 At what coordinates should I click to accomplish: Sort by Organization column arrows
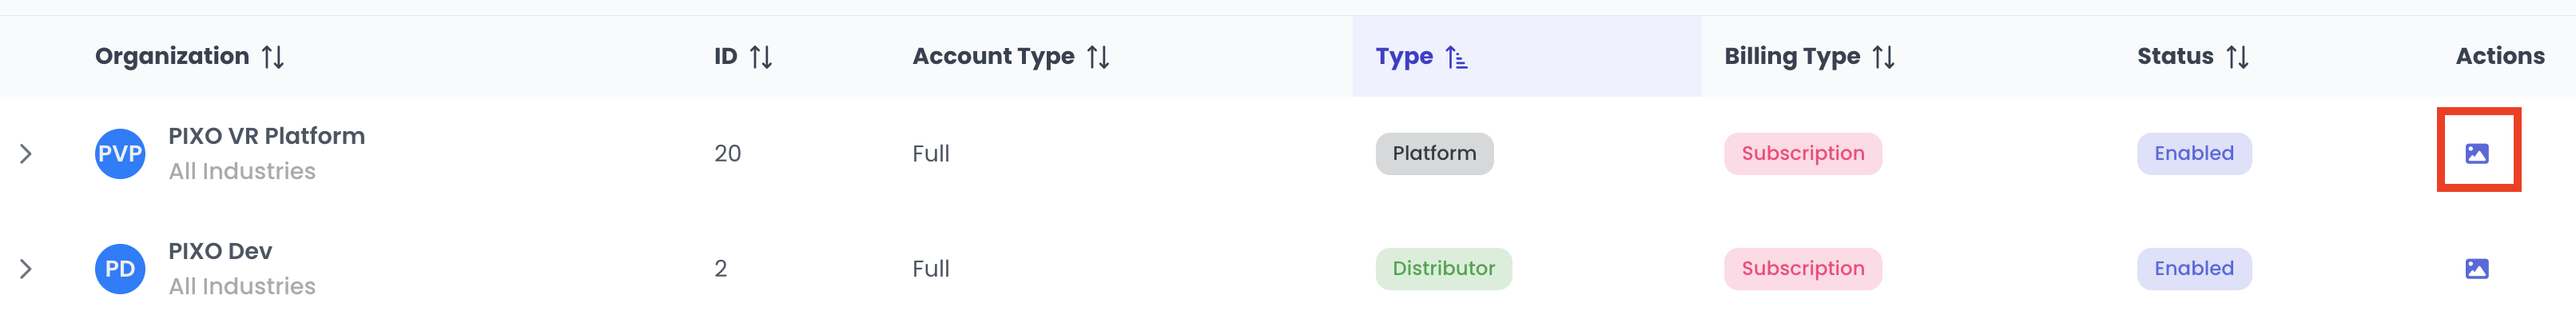273,57
